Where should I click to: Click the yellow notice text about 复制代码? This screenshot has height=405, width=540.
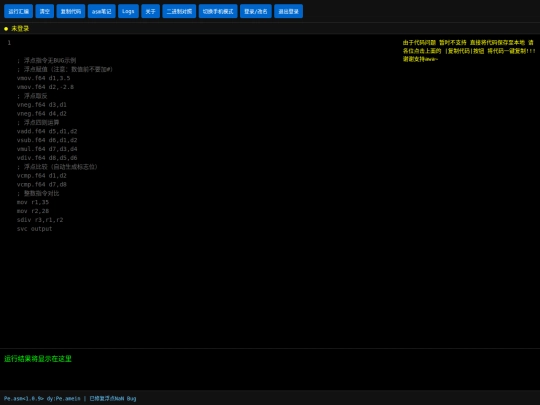[469, 51]
